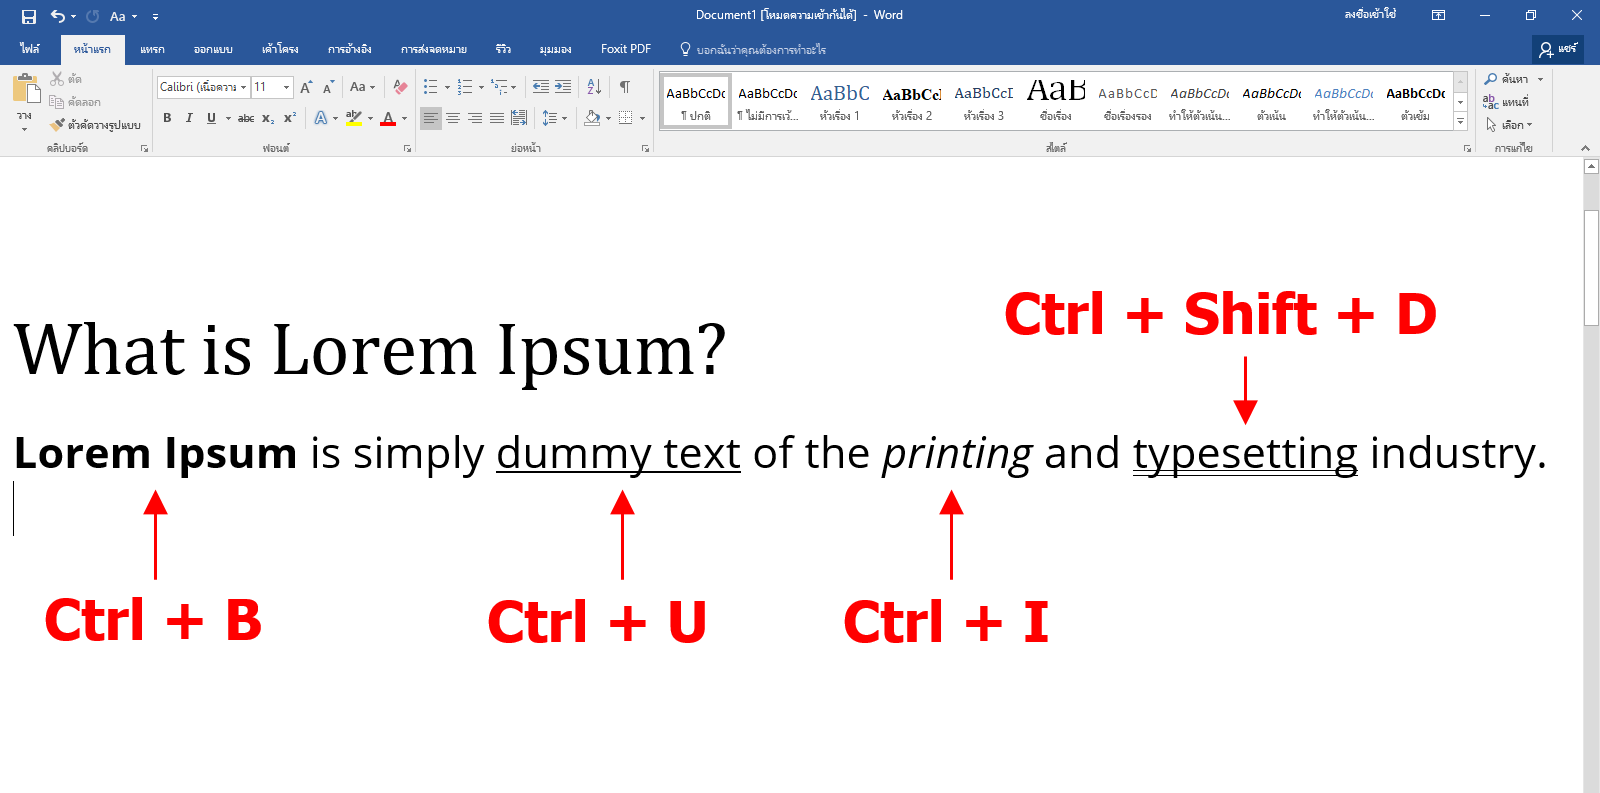Click the Sort A to Z icon
This screenshot has height=793, width=1600.
594,87
